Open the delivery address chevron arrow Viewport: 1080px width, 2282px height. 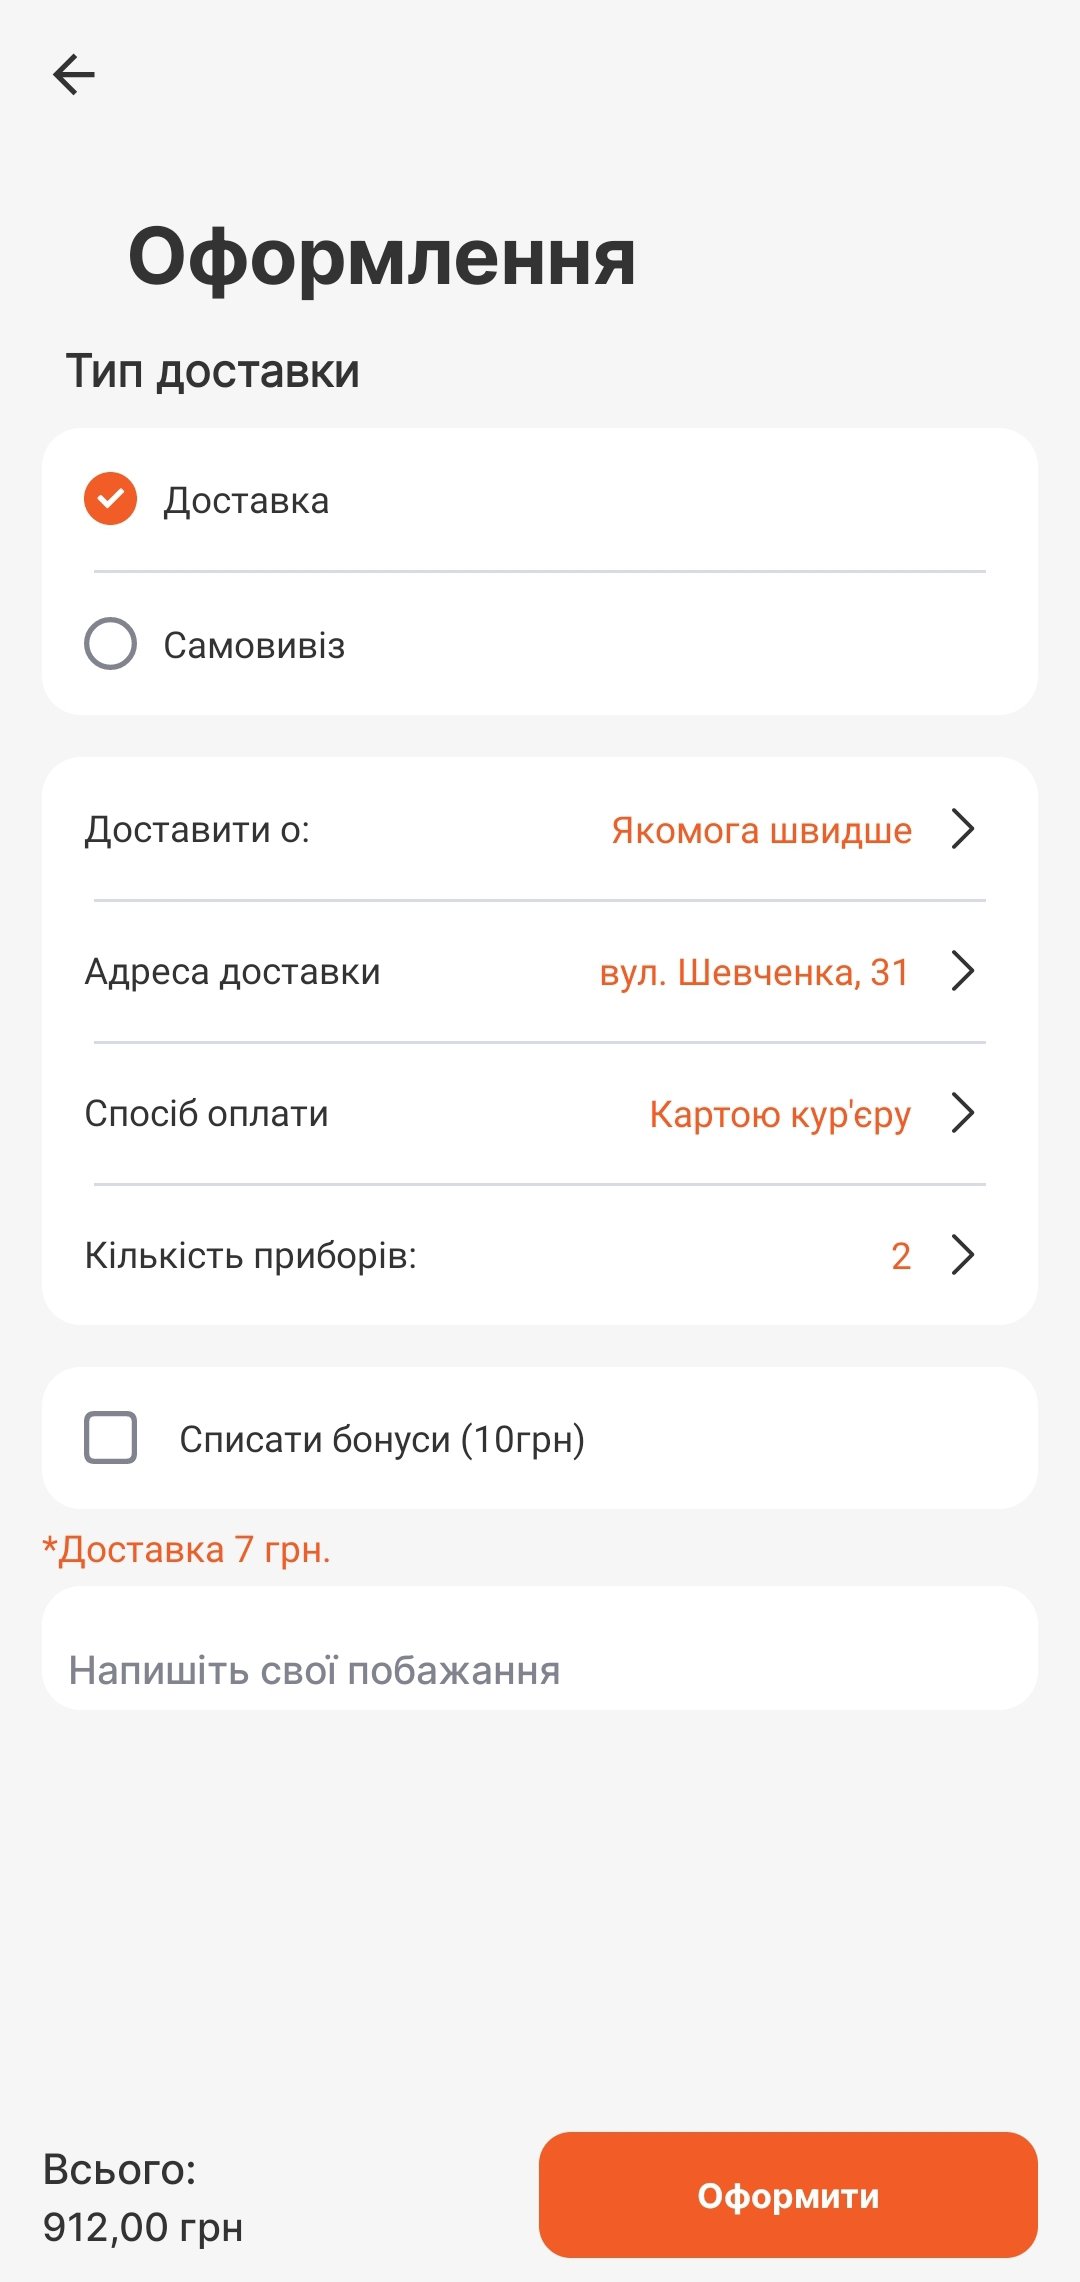(962, 971)
